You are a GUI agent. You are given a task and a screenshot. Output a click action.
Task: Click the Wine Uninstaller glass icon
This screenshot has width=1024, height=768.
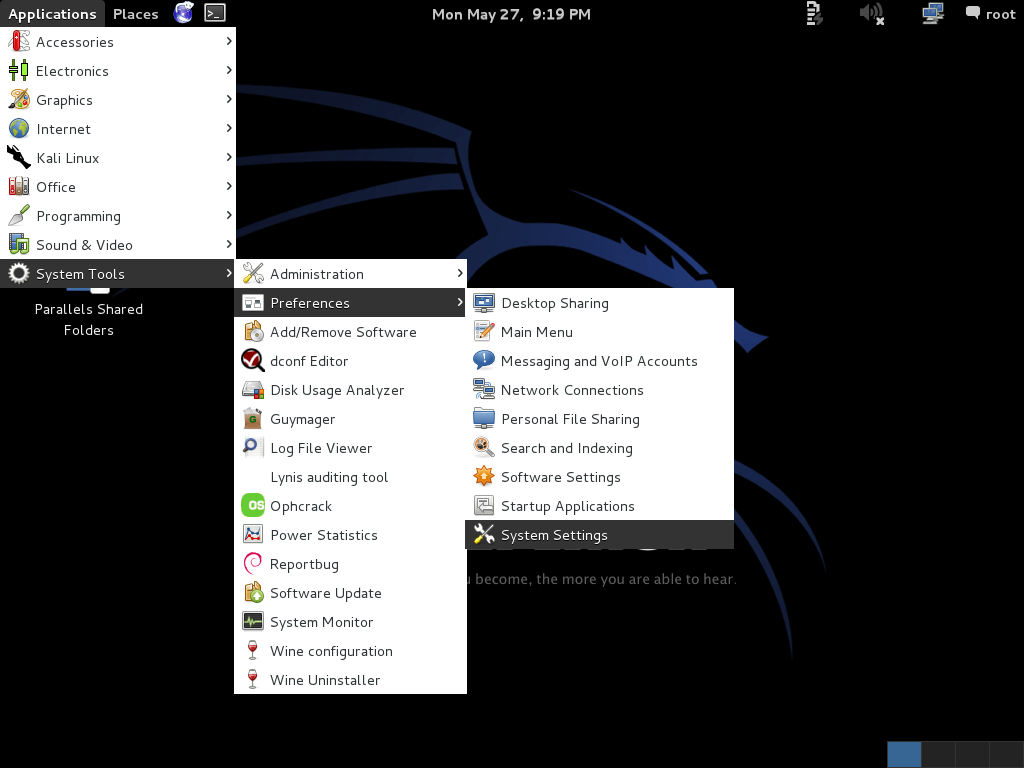pyautogui.click(x=253, y=680)
